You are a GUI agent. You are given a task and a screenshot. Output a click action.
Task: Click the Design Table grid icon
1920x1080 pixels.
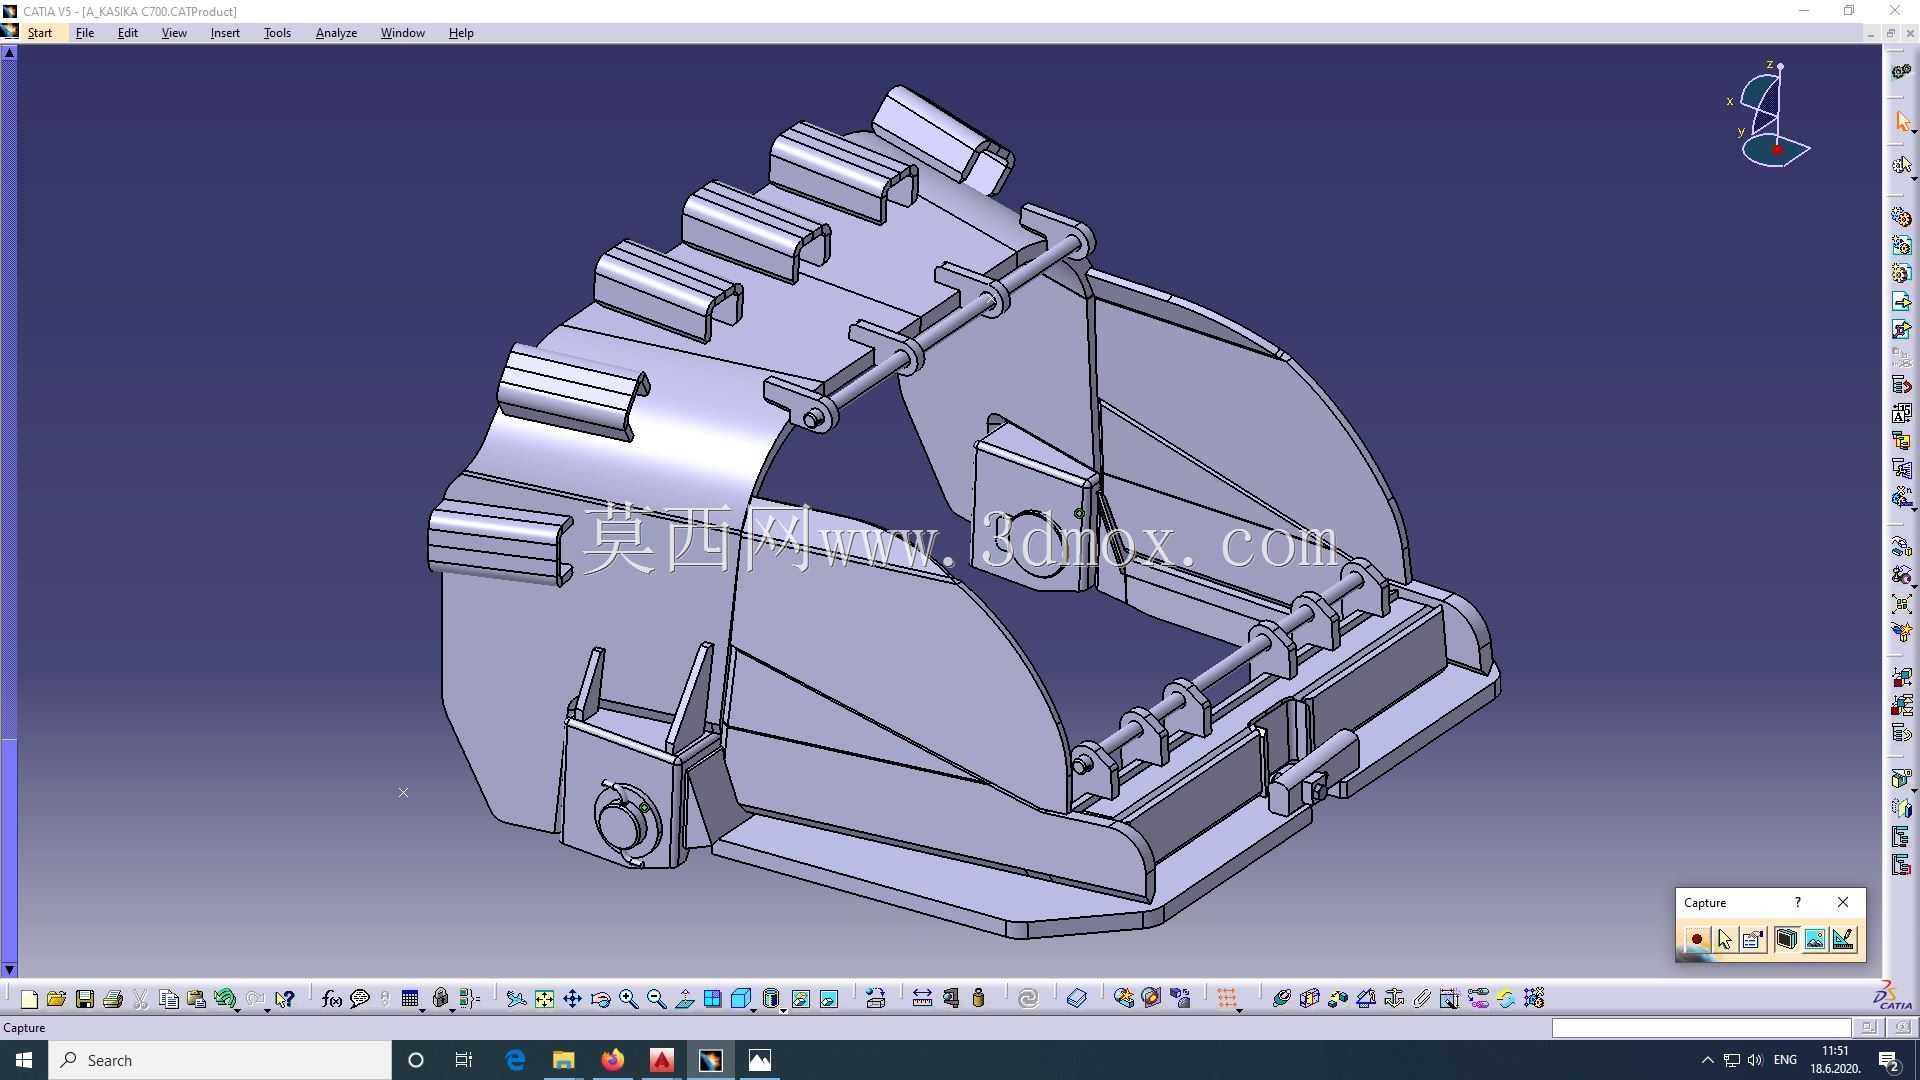click(x=410, y=998)
